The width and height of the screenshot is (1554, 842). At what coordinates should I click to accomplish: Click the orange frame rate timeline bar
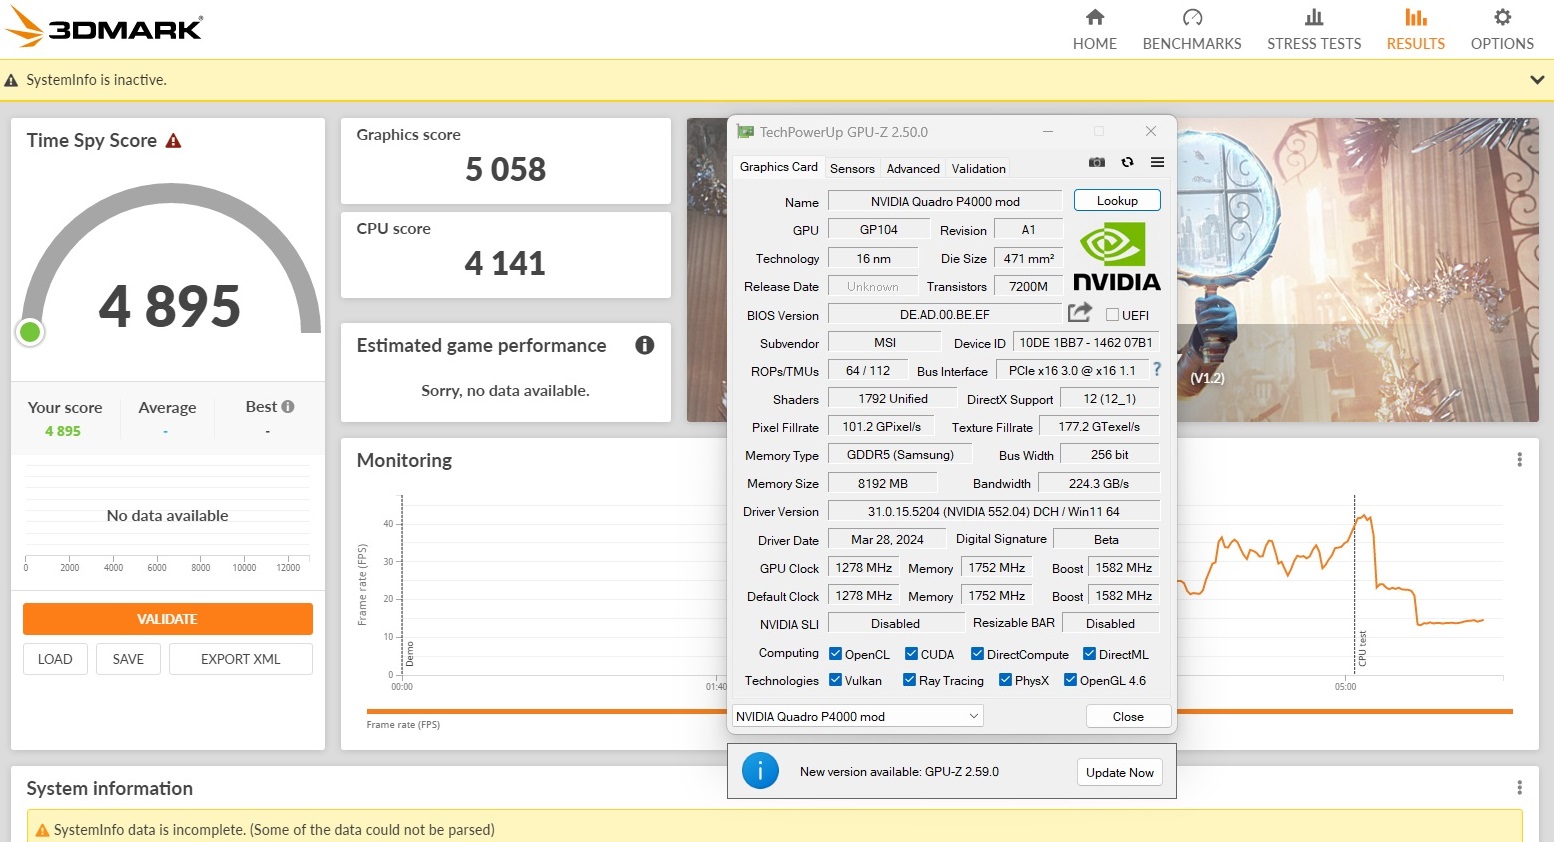pyautogui.click(x=939, y=711)
